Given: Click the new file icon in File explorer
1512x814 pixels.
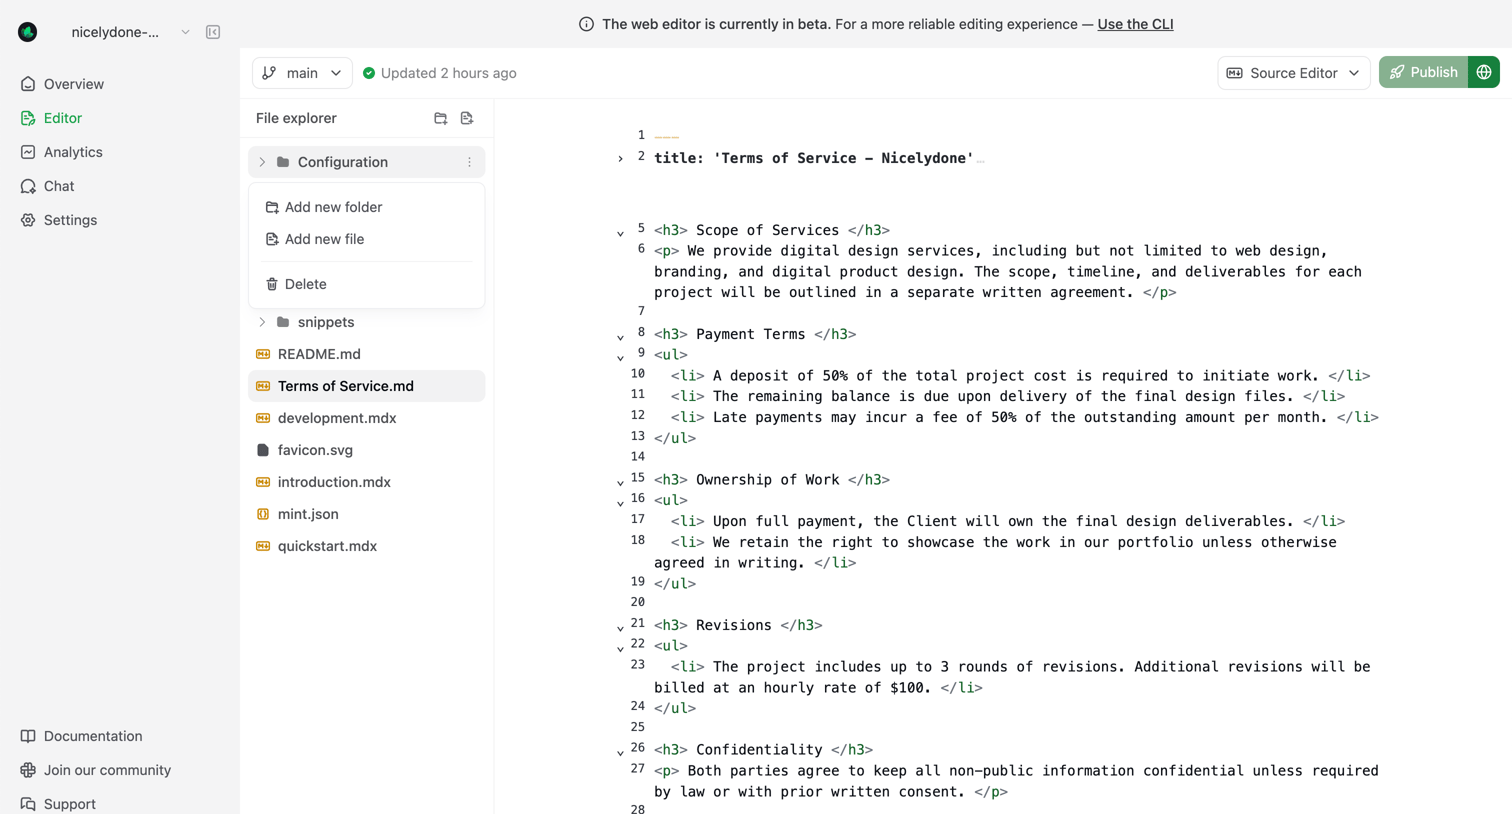Looking at the screenshot, I should 467,118.
